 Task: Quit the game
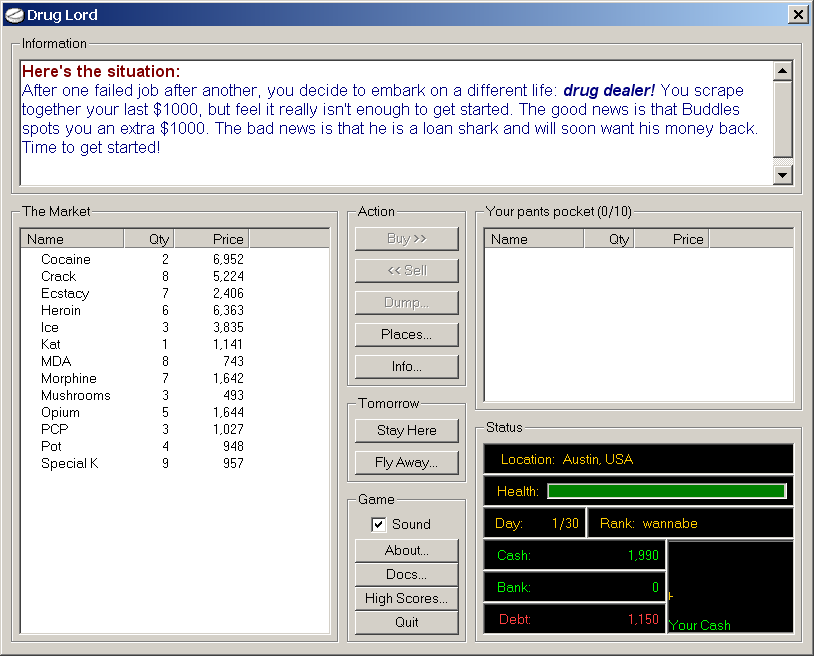[406, 622]
